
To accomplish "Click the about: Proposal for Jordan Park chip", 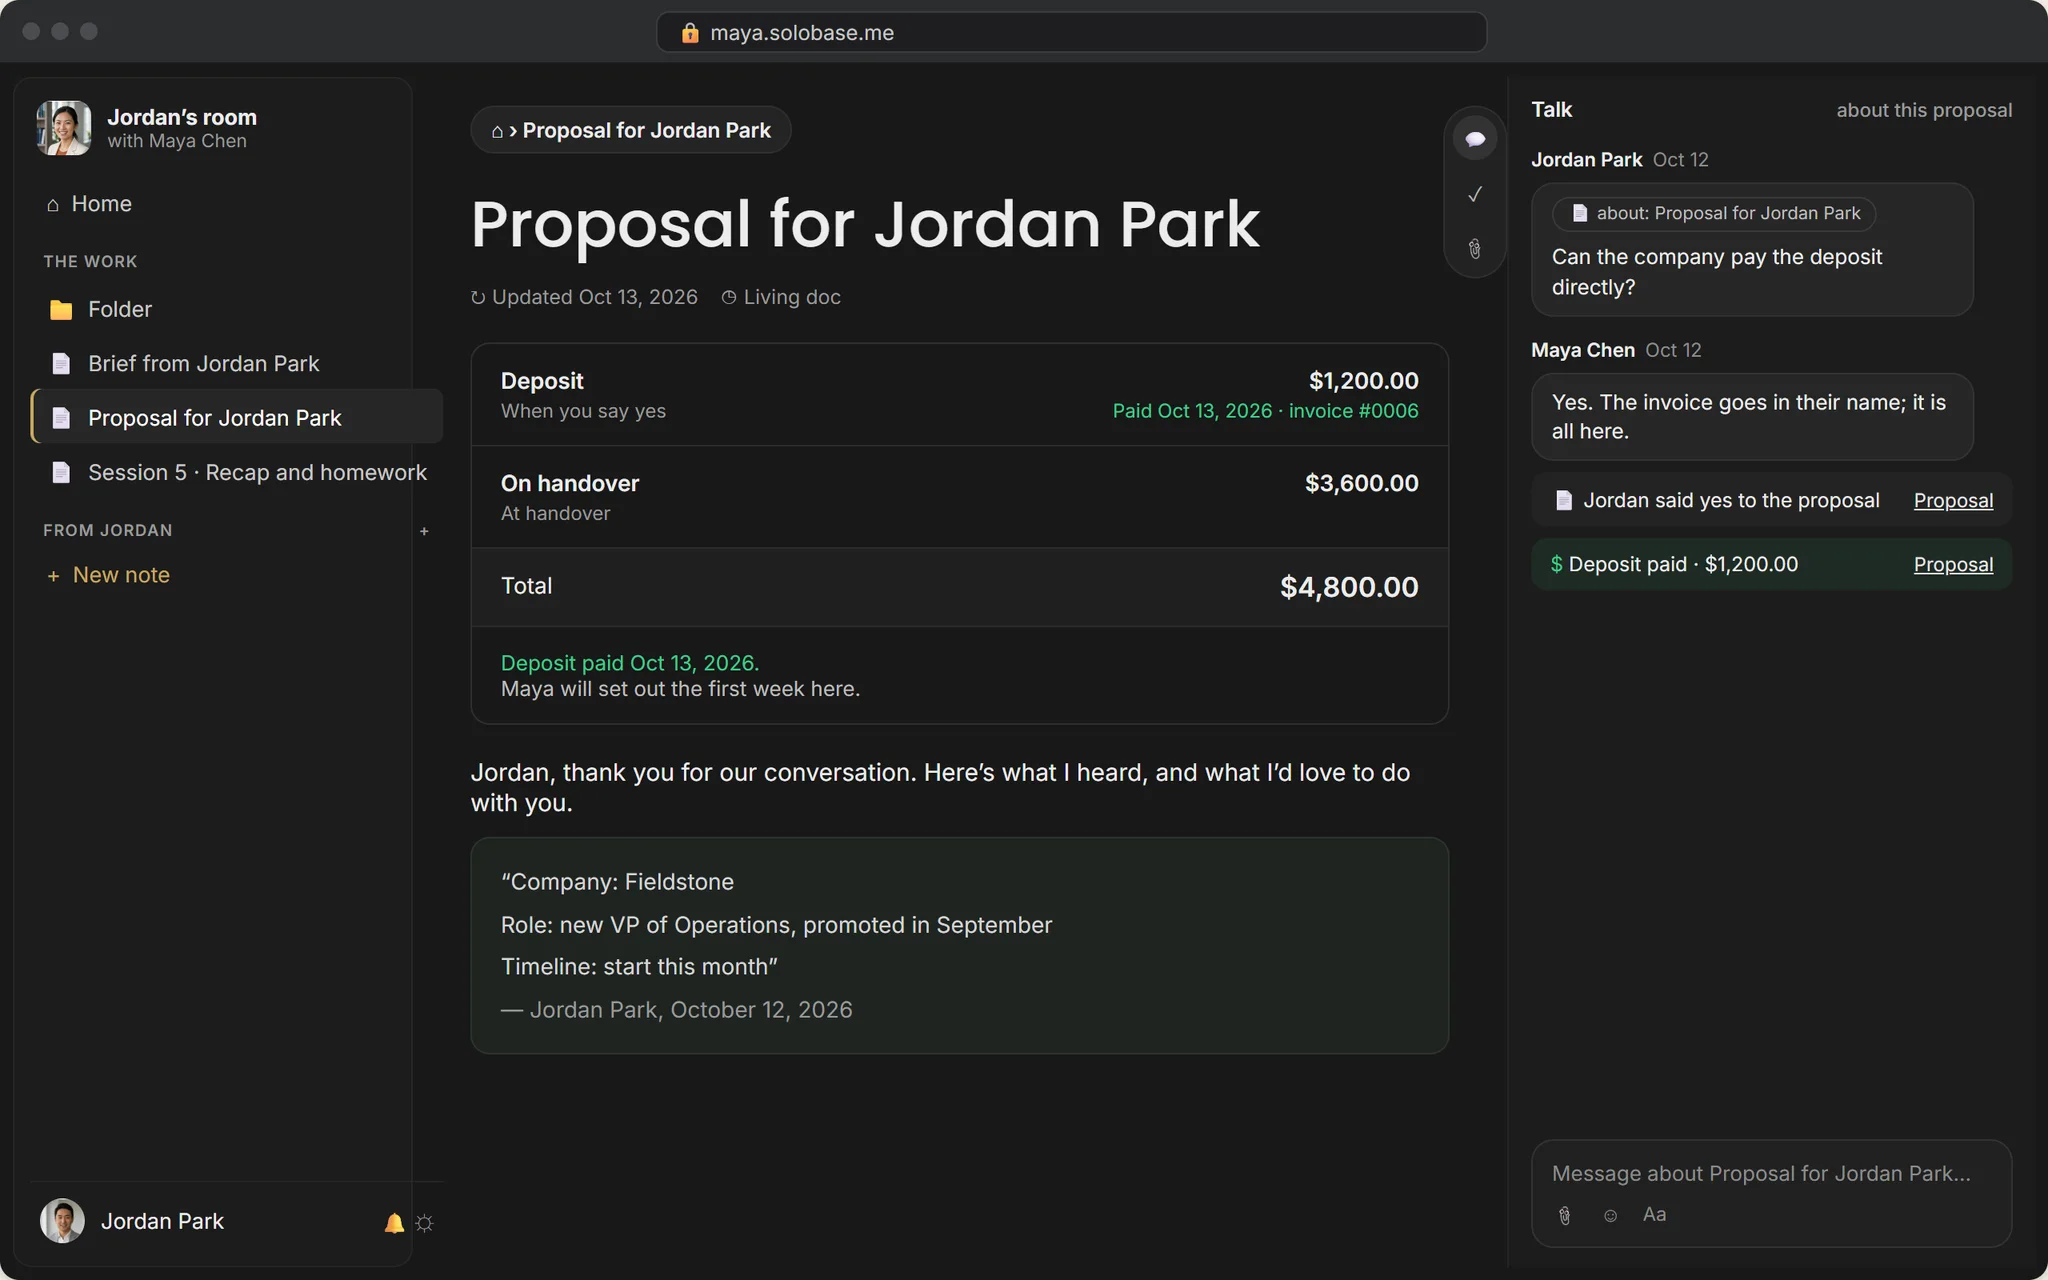I will point(1714,214).
